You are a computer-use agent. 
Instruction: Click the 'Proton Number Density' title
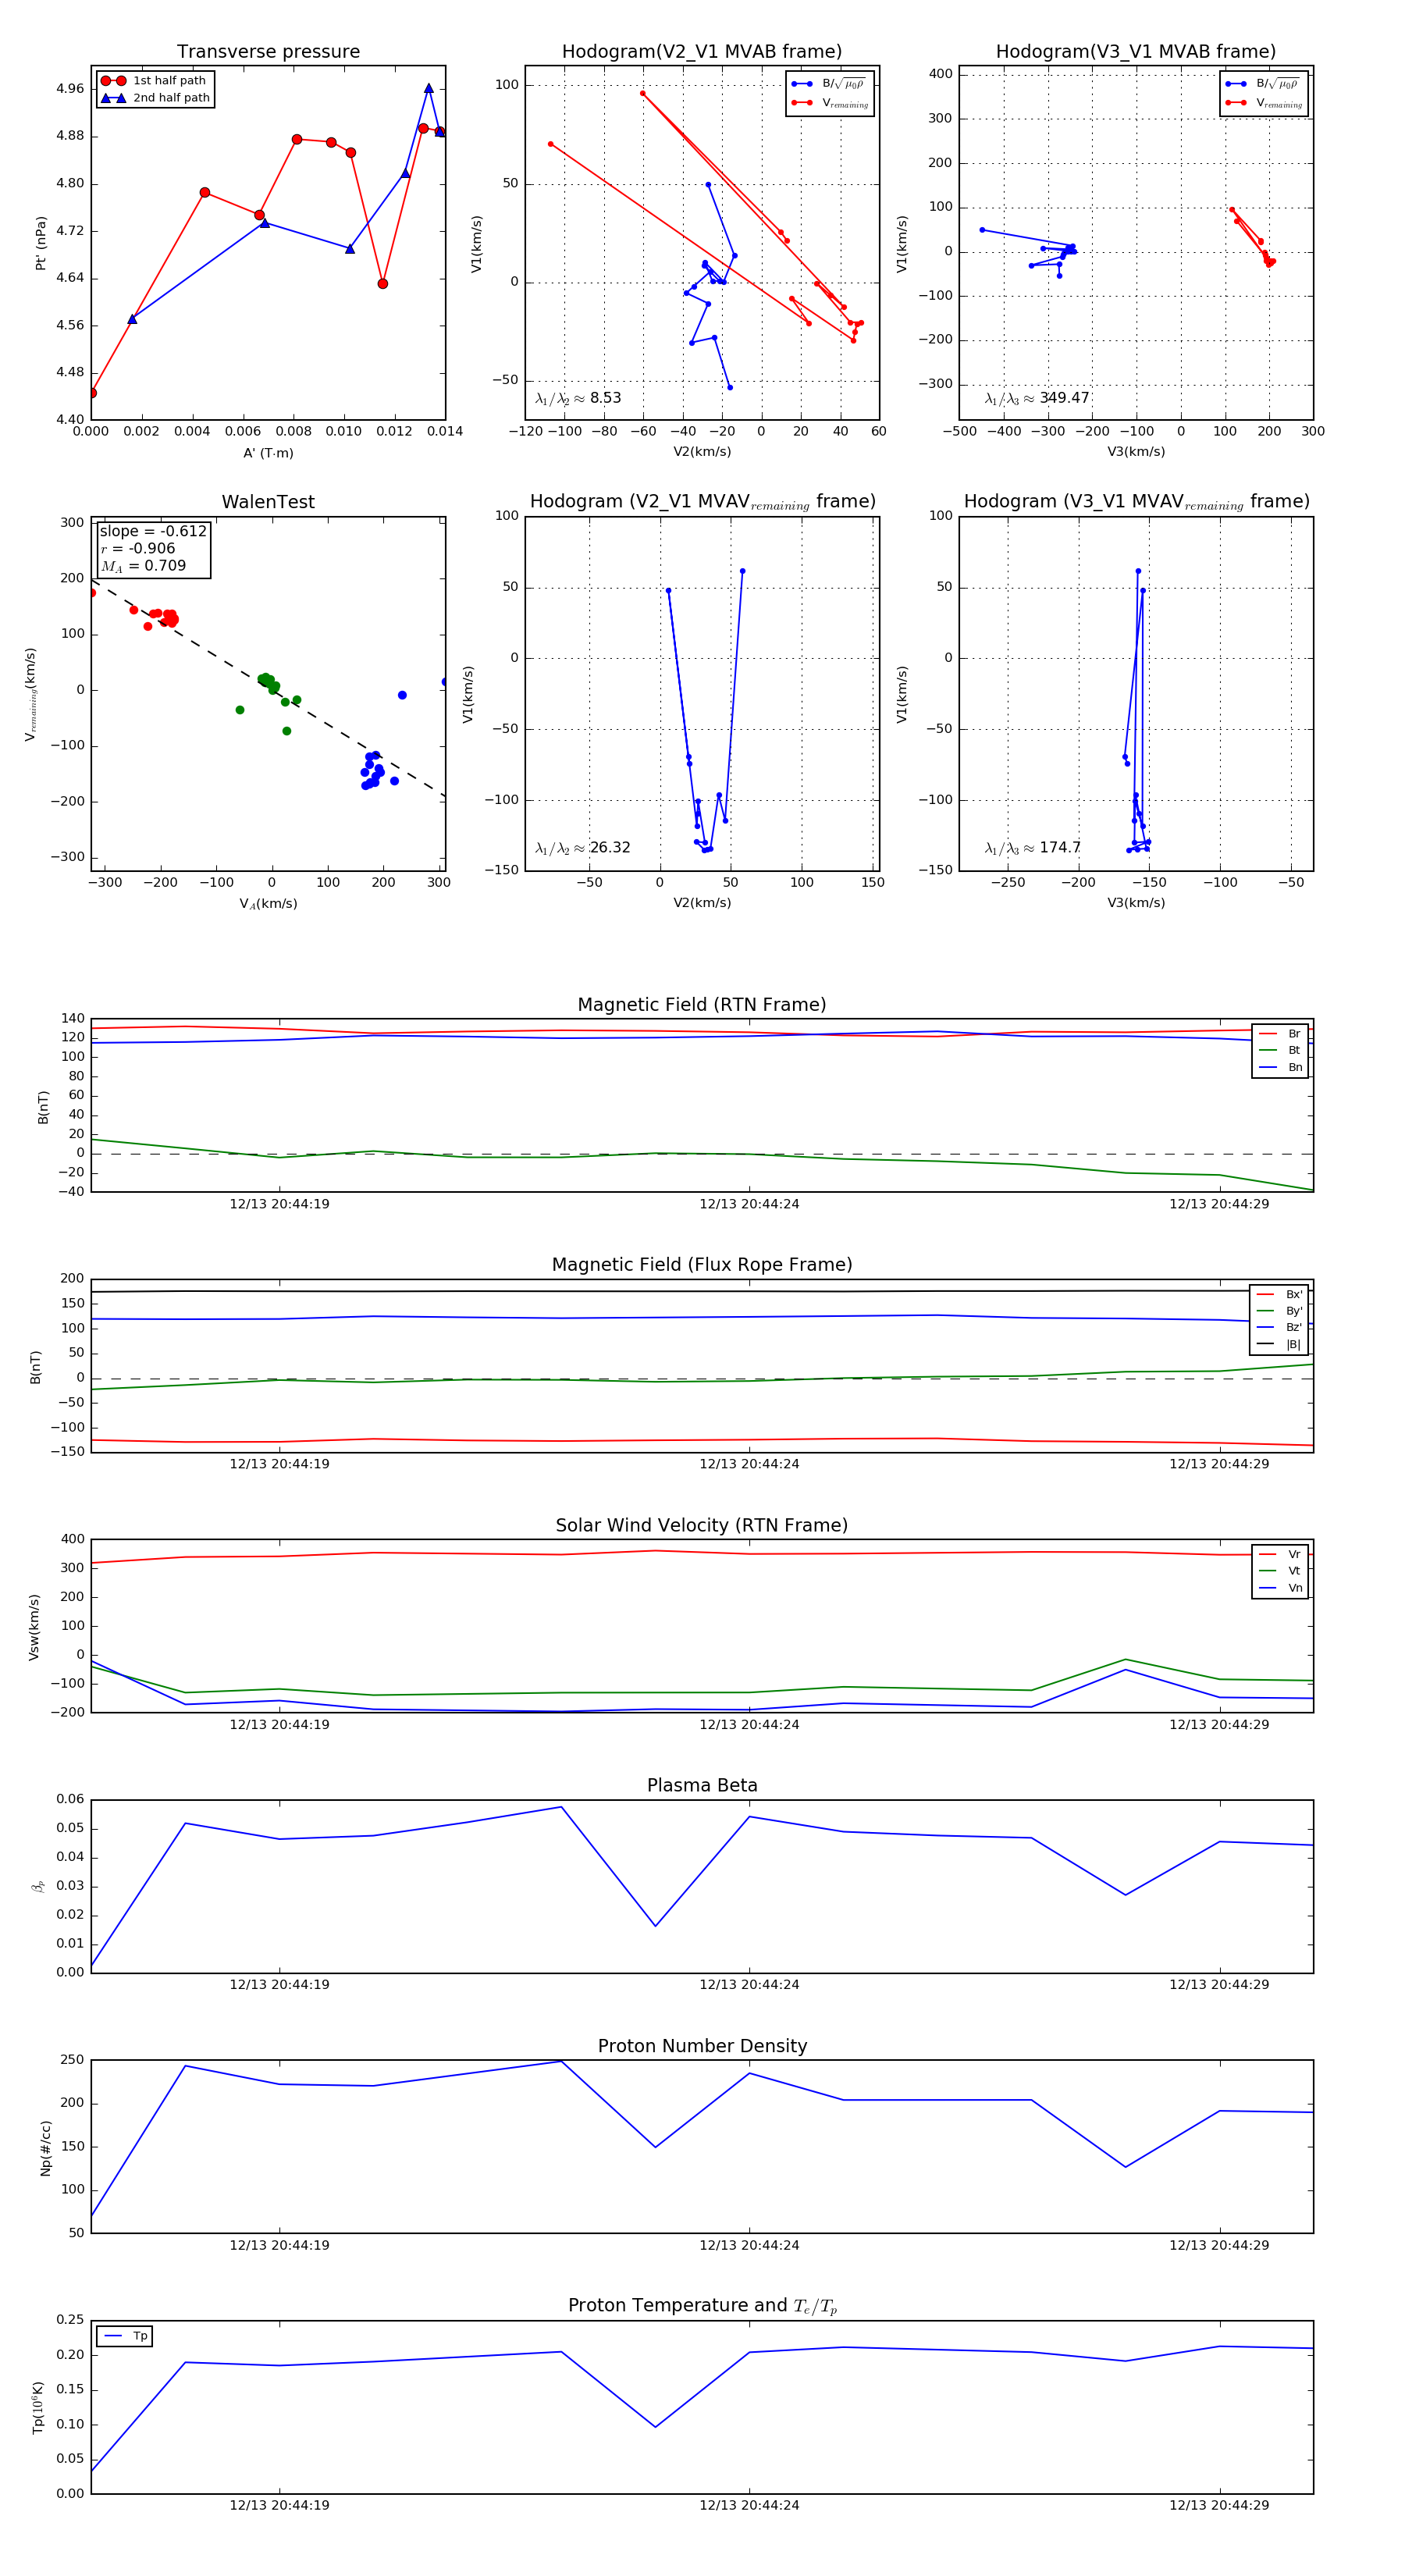point(702,2046)
